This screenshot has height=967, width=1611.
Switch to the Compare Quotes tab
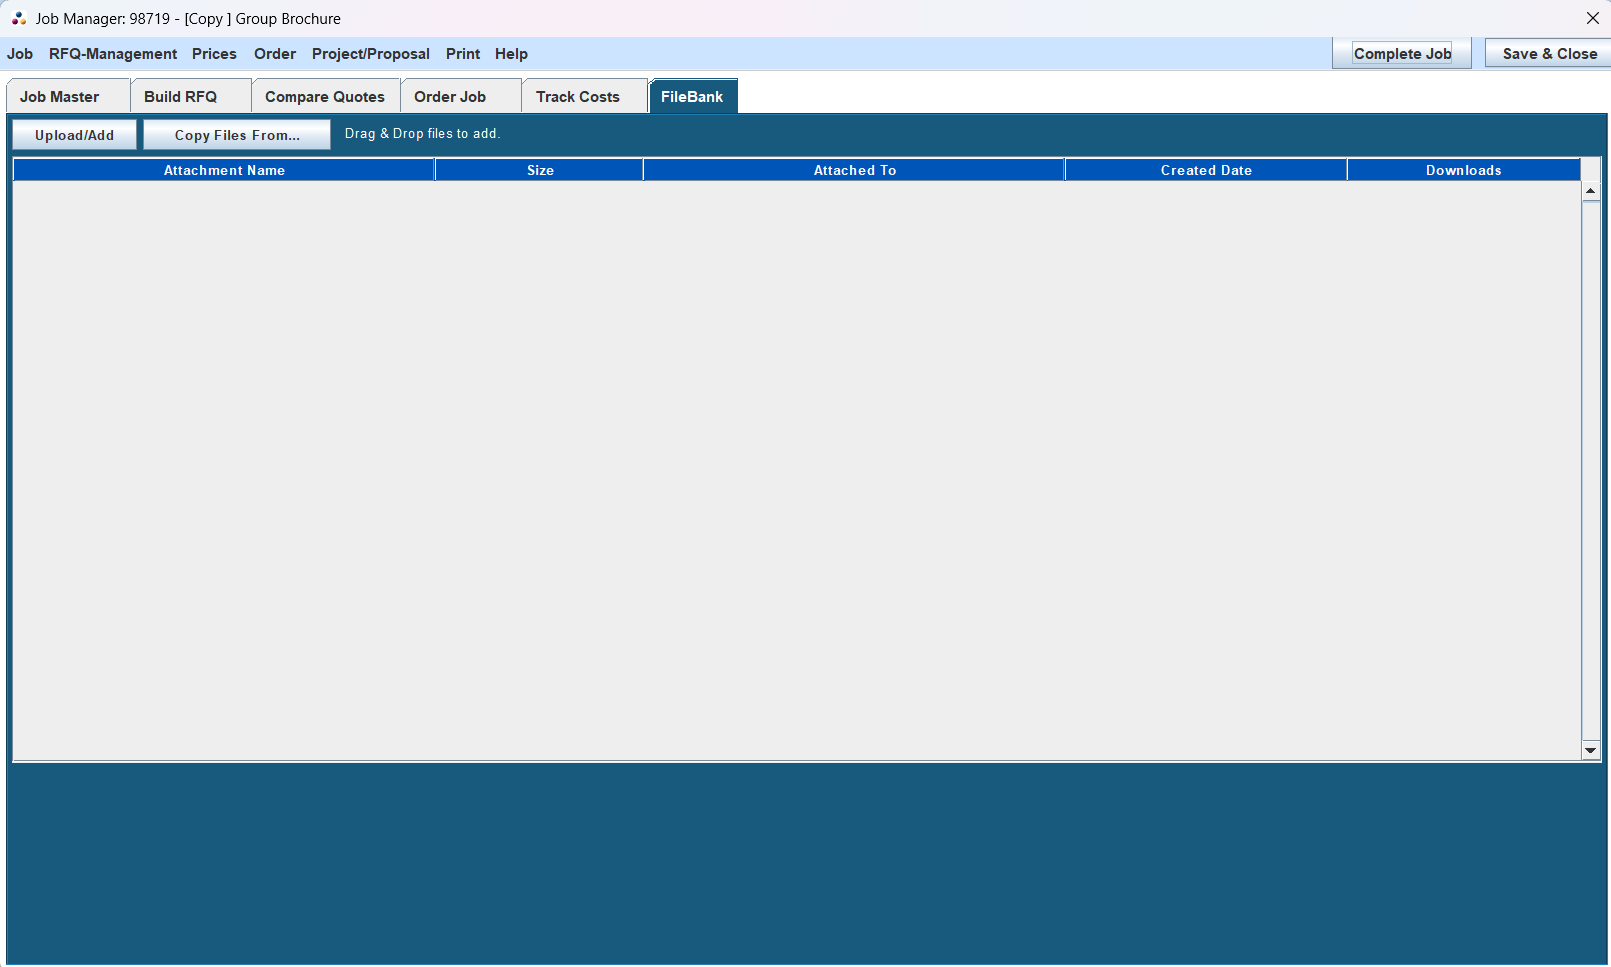[x=324, y=96]
